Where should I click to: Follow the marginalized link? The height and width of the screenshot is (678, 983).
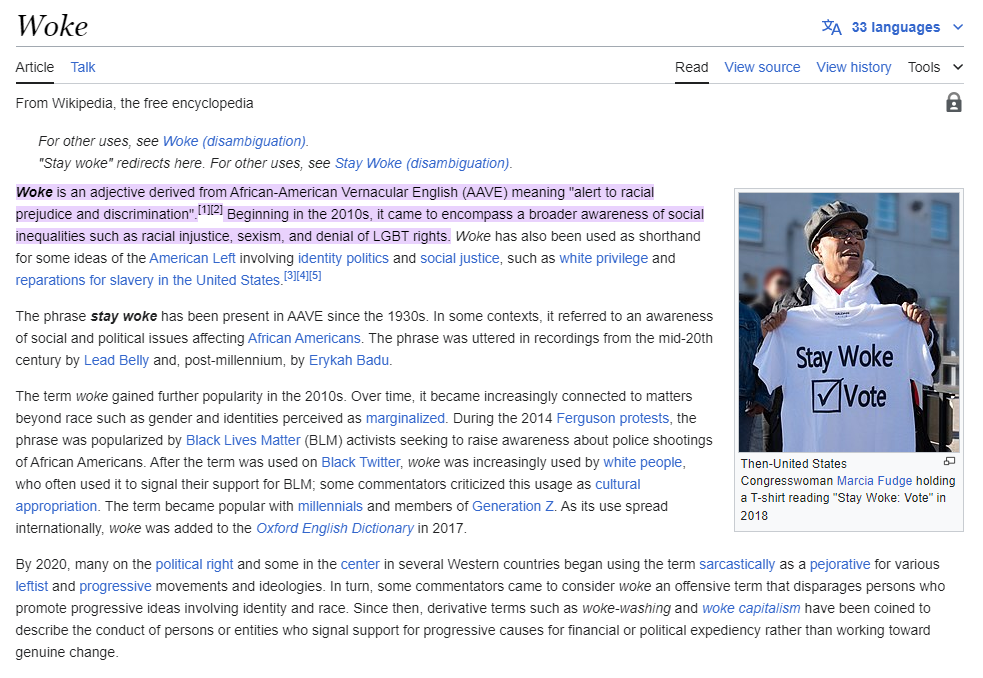pyautogui.click(x=405, y=418)
